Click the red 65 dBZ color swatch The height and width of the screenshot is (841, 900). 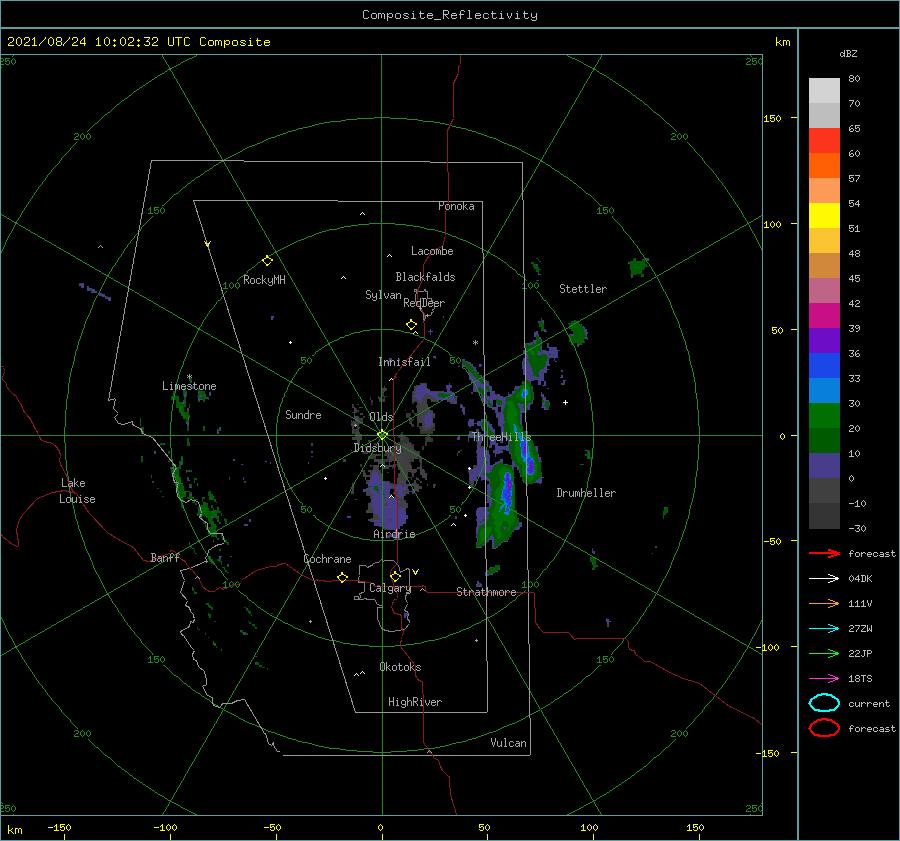(x=824, y=141)
